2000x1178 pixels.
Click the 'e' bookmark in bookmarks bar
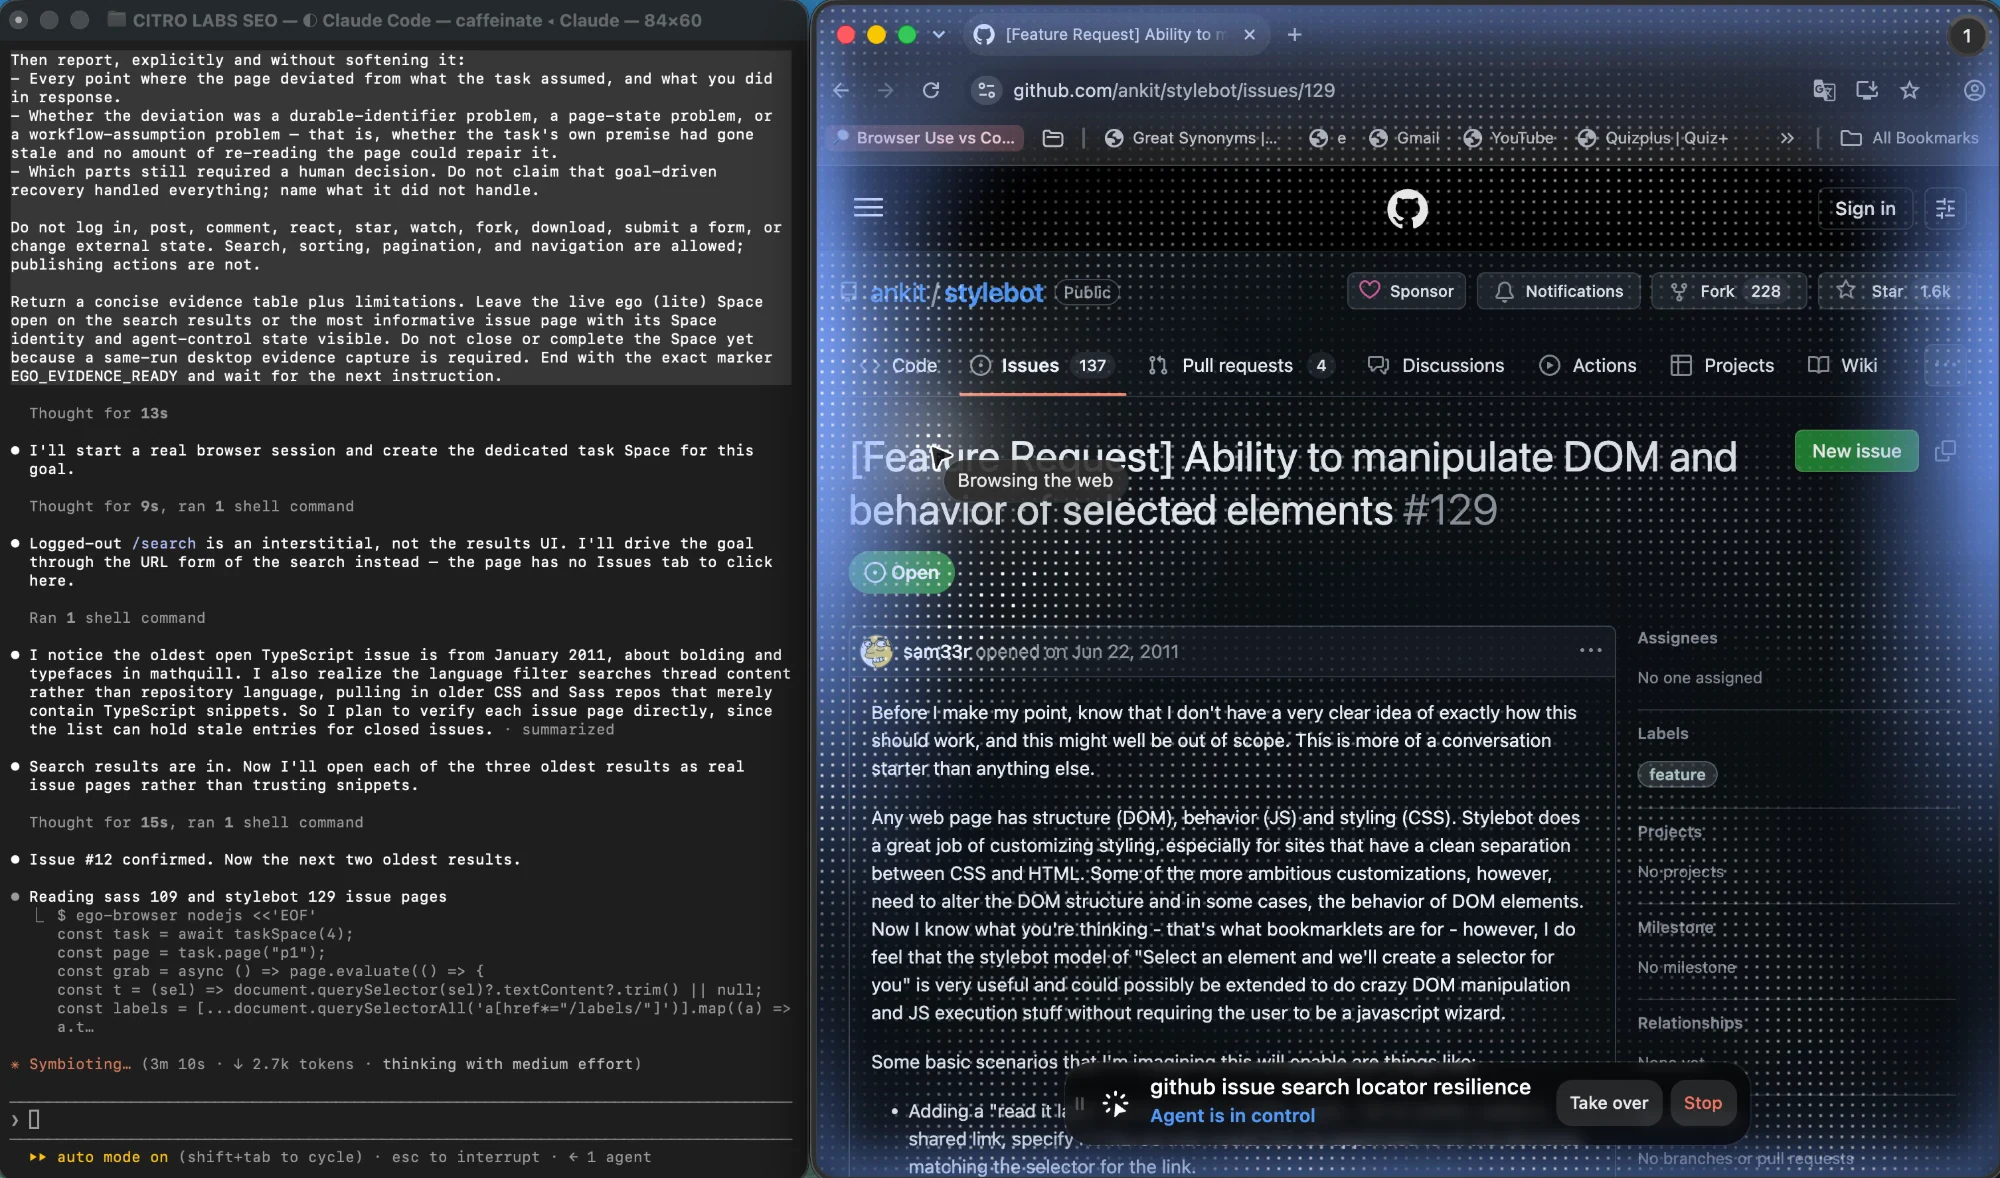1328,138
